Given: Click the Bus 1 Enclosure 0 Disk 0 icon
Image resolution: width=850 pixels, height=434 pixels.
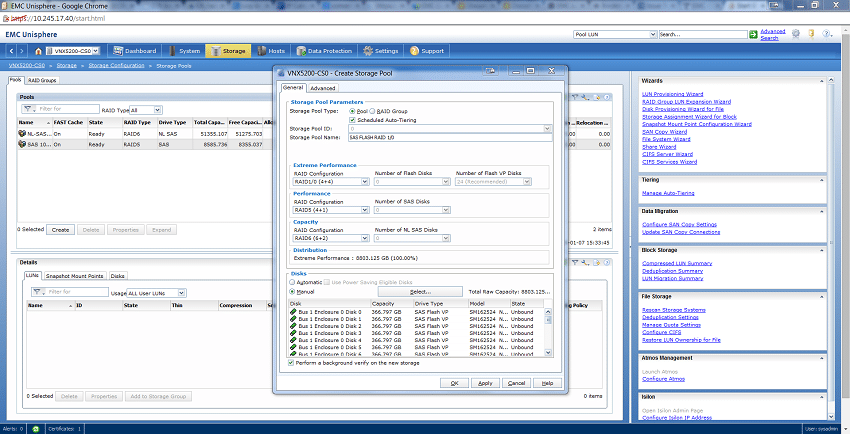Looking at the screenshot, I should tap(293, 312).
